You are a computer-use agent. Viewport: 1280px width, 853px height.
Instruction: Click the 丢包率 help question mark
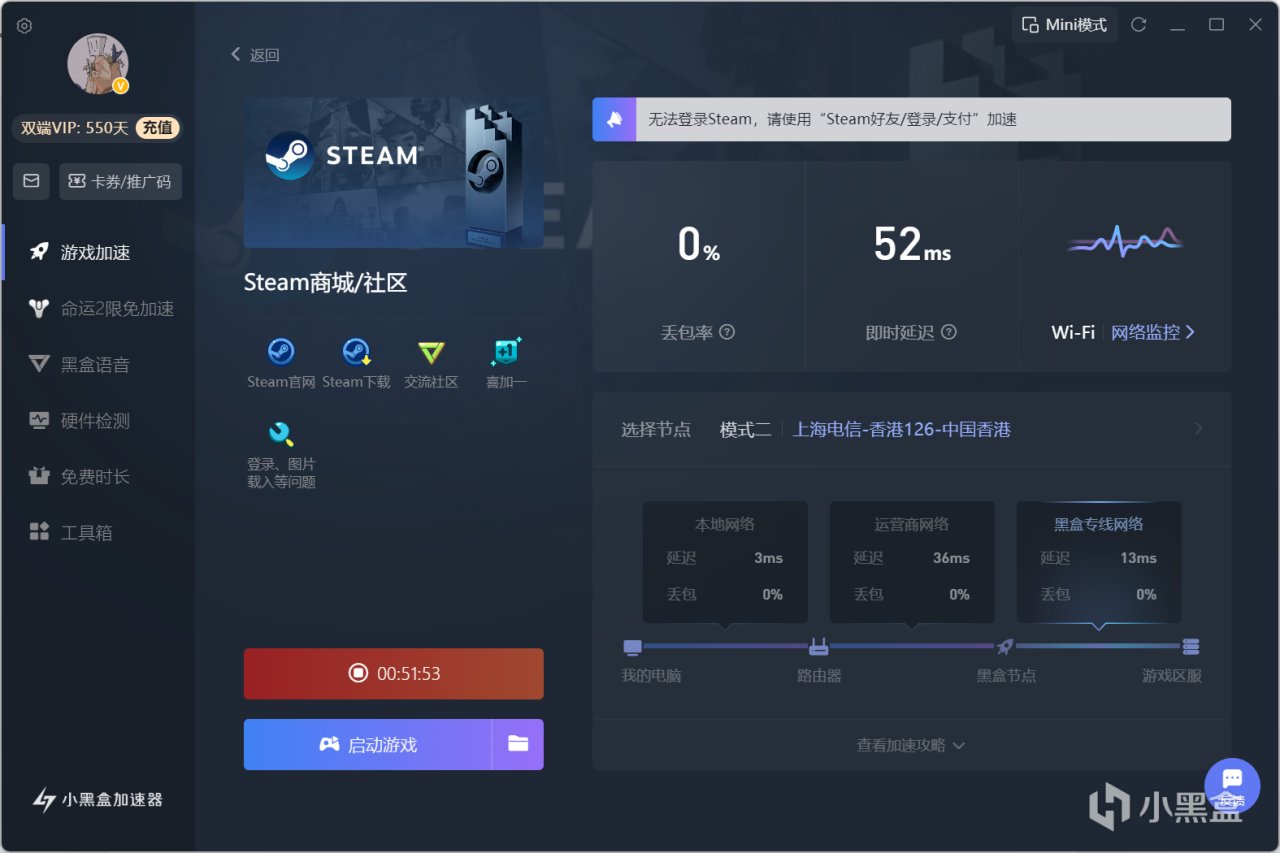pos(727,332)
